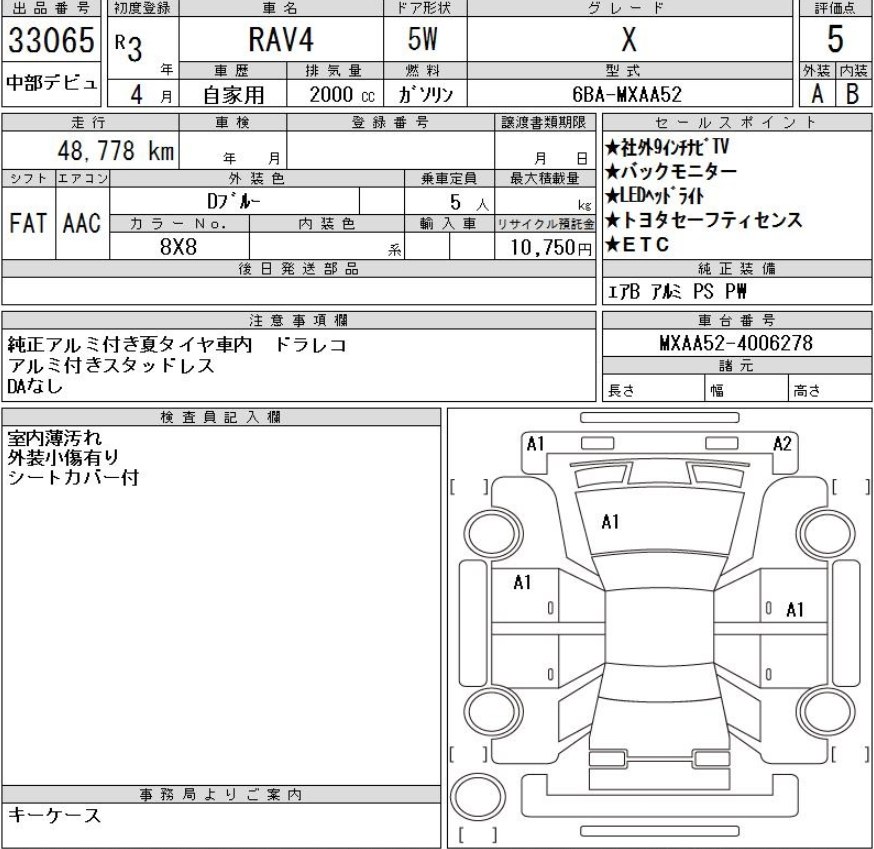Select the exterior grade A
The height and width of the screenshot is (849, 874).
coord(817,94)
